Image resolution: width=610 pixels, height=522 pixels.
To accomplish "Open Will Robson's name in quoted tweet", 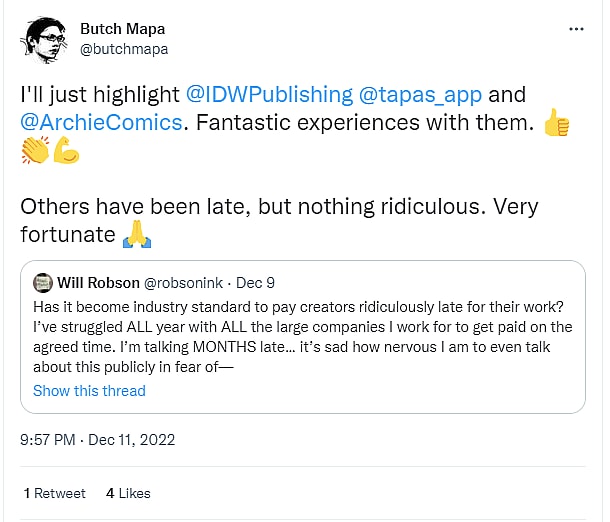I will click(99, 284).
